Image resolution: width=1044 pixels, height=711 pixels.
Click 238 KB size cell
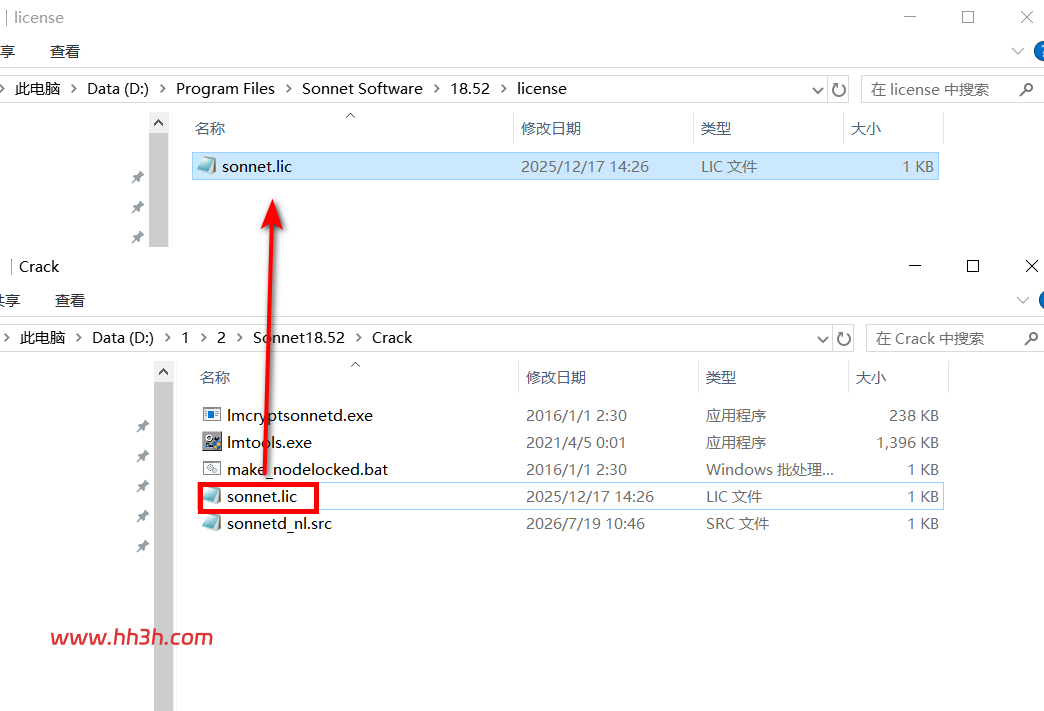[914, 415]
